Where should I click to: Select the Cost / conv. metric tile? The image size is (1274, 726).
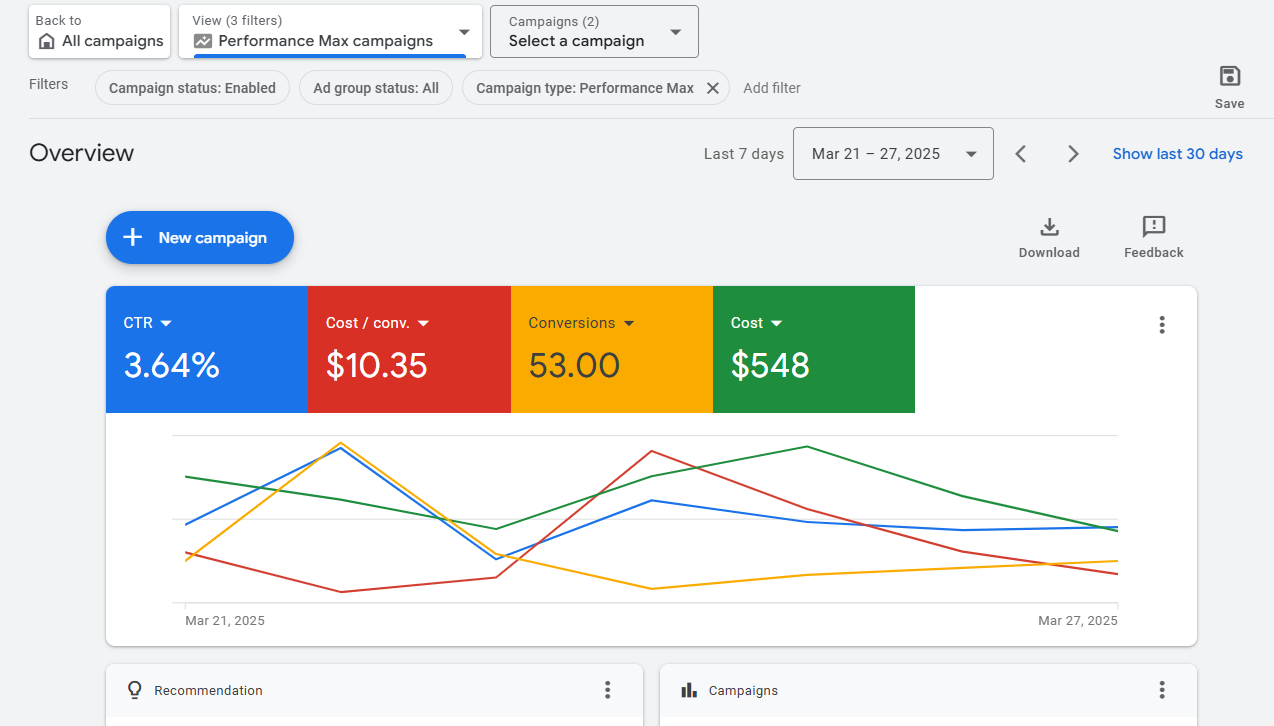click(x=408, y=349)
